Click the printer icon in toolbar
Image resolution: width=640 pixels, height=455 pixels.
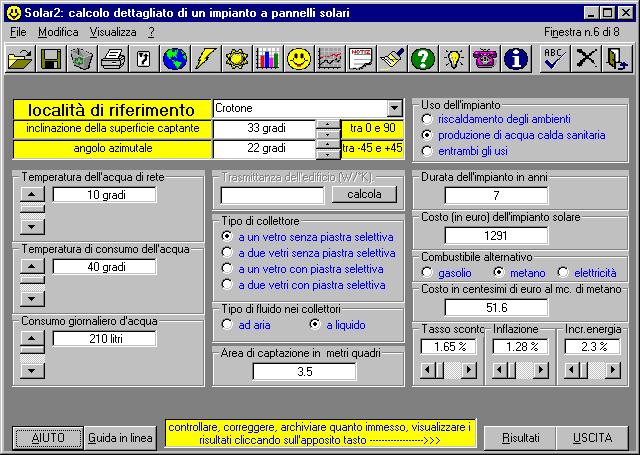(x=113, y=59)
